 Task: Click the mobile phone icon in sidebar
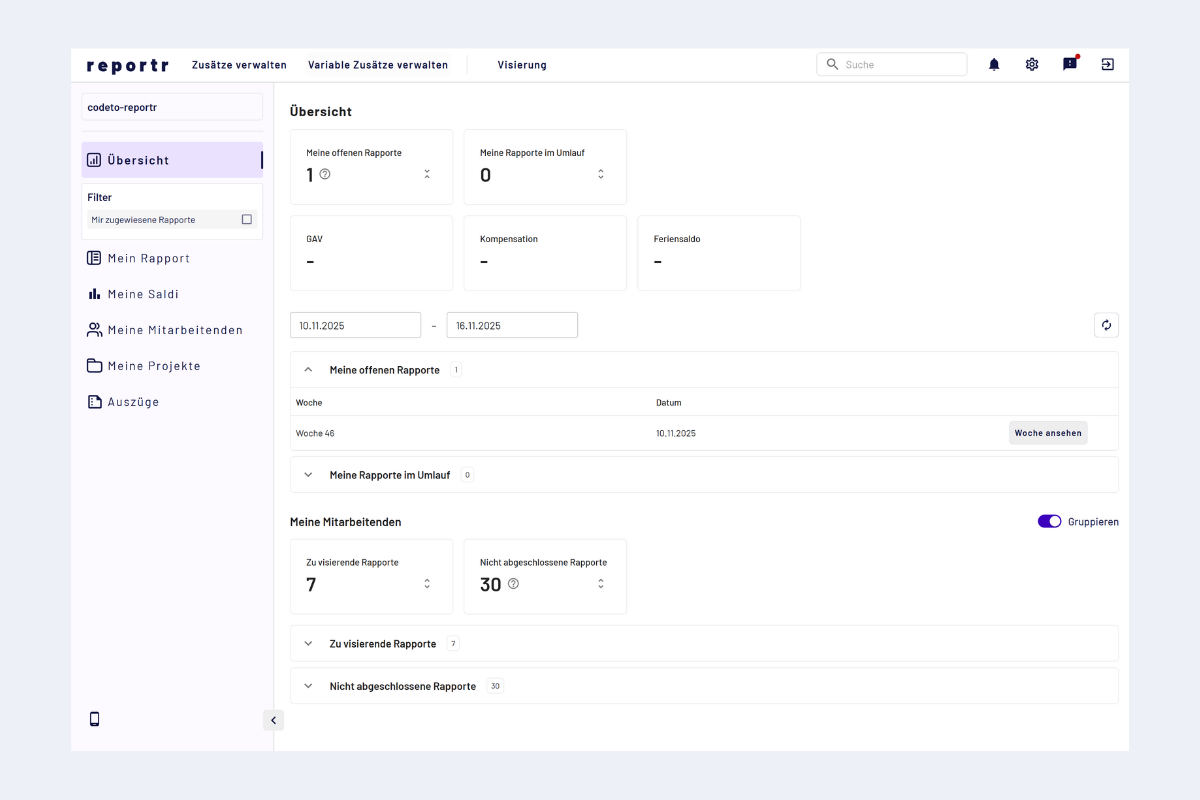click(x=95, y=719)
